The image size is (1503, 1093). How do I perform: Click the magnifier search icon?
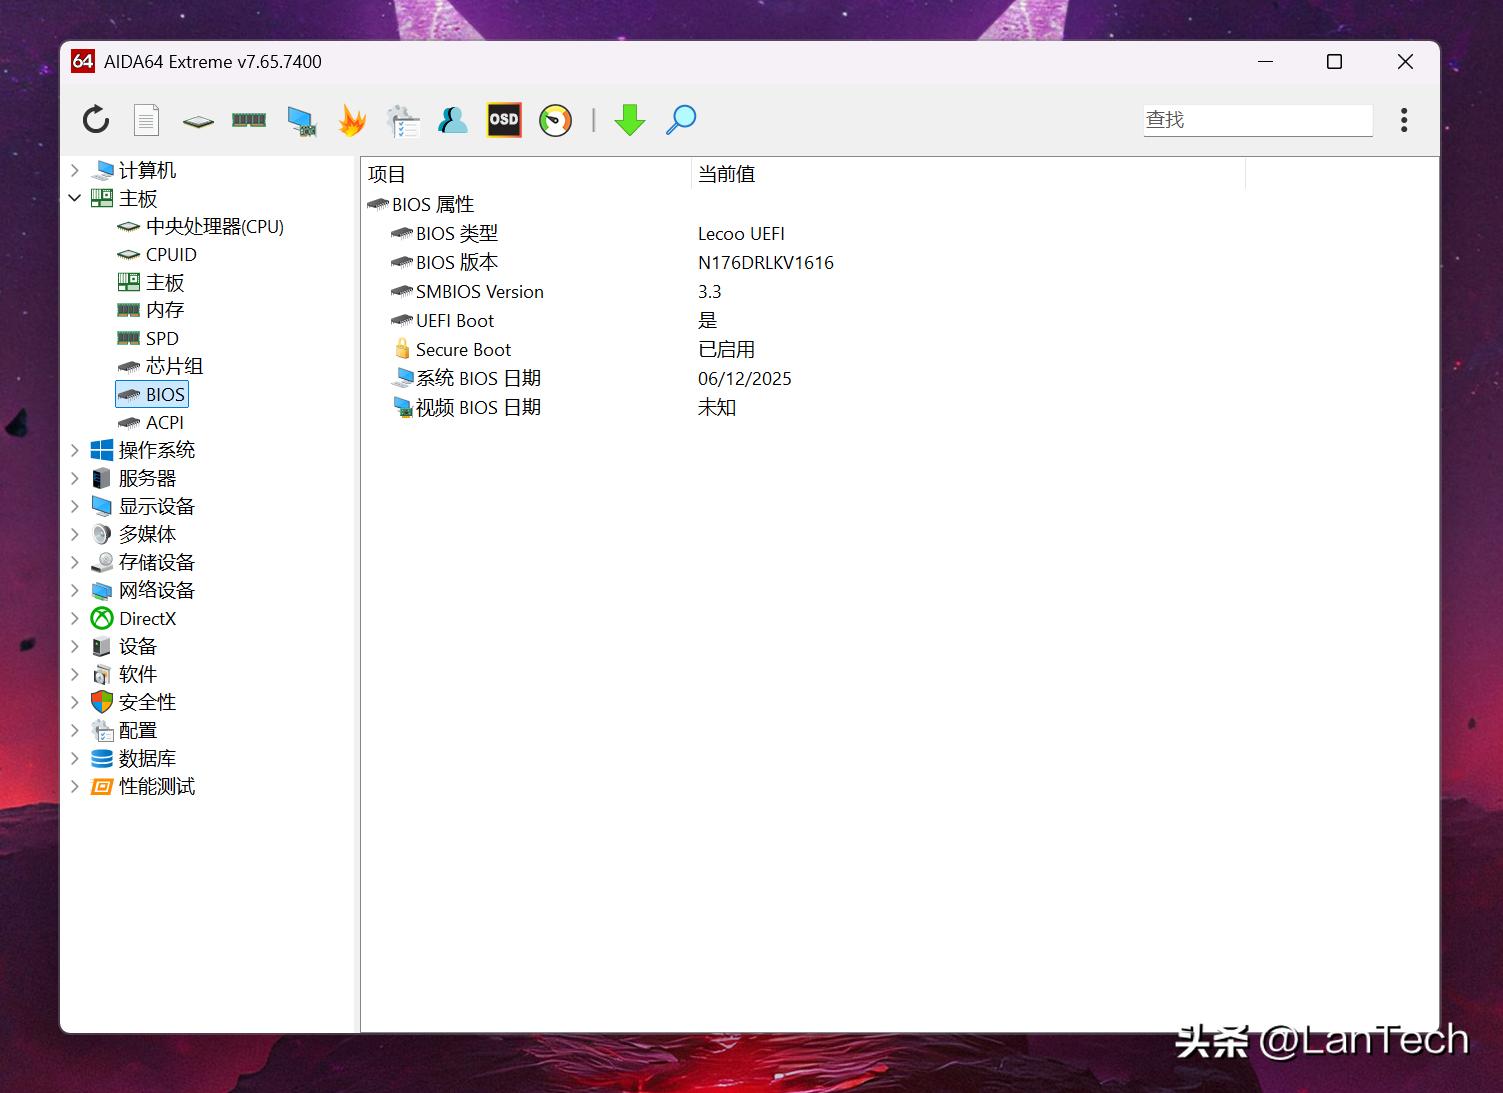(x=681, y=120)
